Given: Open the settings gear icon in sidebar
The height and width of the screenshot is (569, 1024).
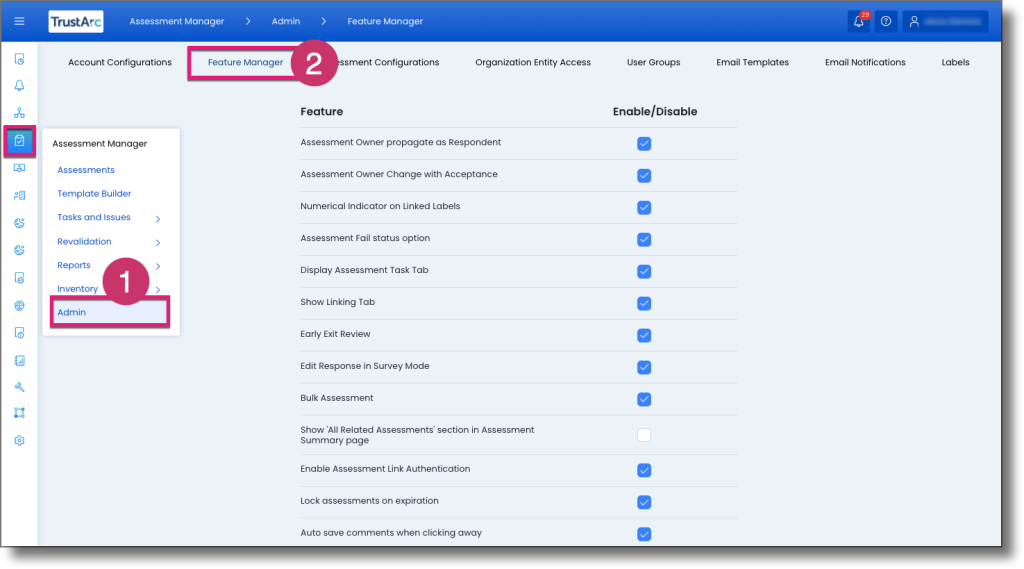Looking at the screenshot, I should pos(20,440).
